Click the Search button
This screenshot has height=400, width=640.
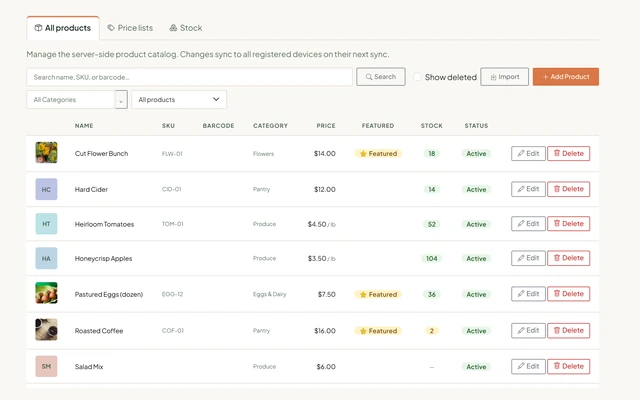pos(381,77)
